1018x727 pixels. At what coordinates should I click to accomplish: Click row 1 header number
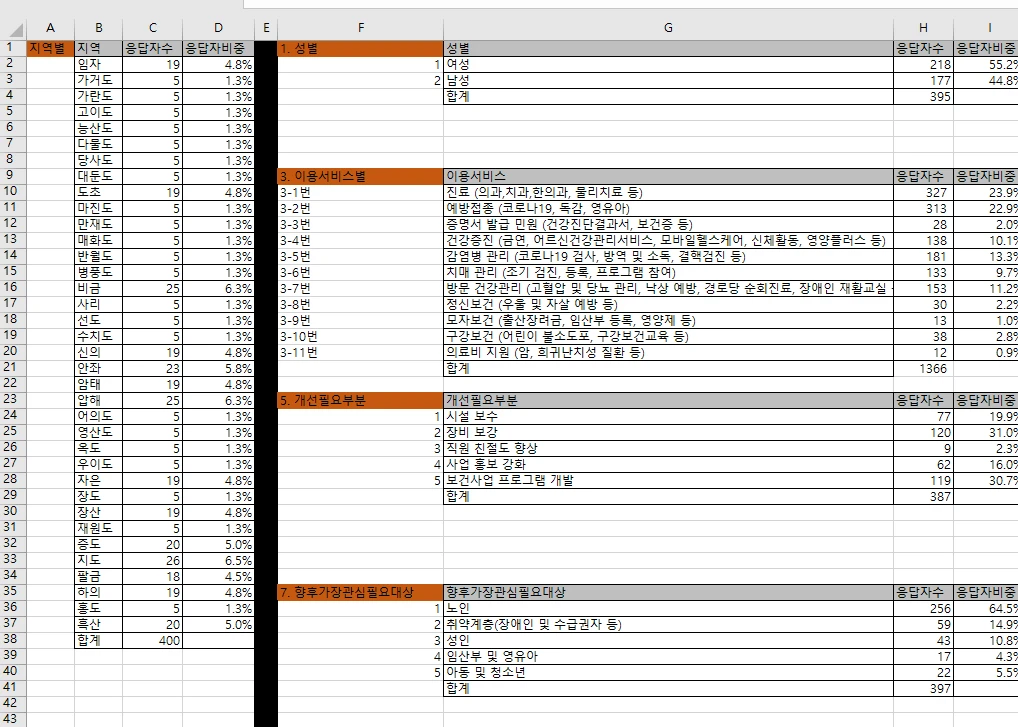tap(12, 47)
